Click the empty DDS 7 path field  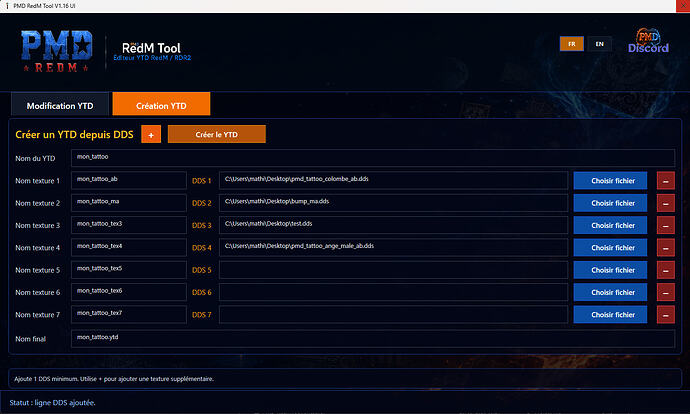(x=393, y=315)
